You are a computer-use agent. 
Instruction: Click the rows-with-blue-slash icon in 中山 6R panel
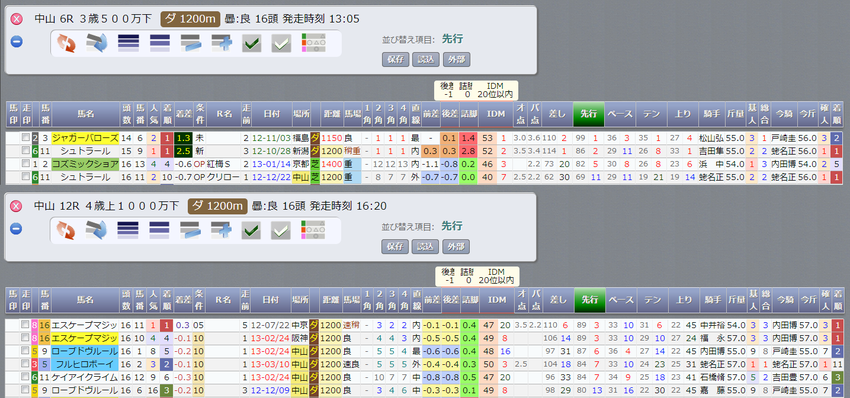click(x=190, y=43)
